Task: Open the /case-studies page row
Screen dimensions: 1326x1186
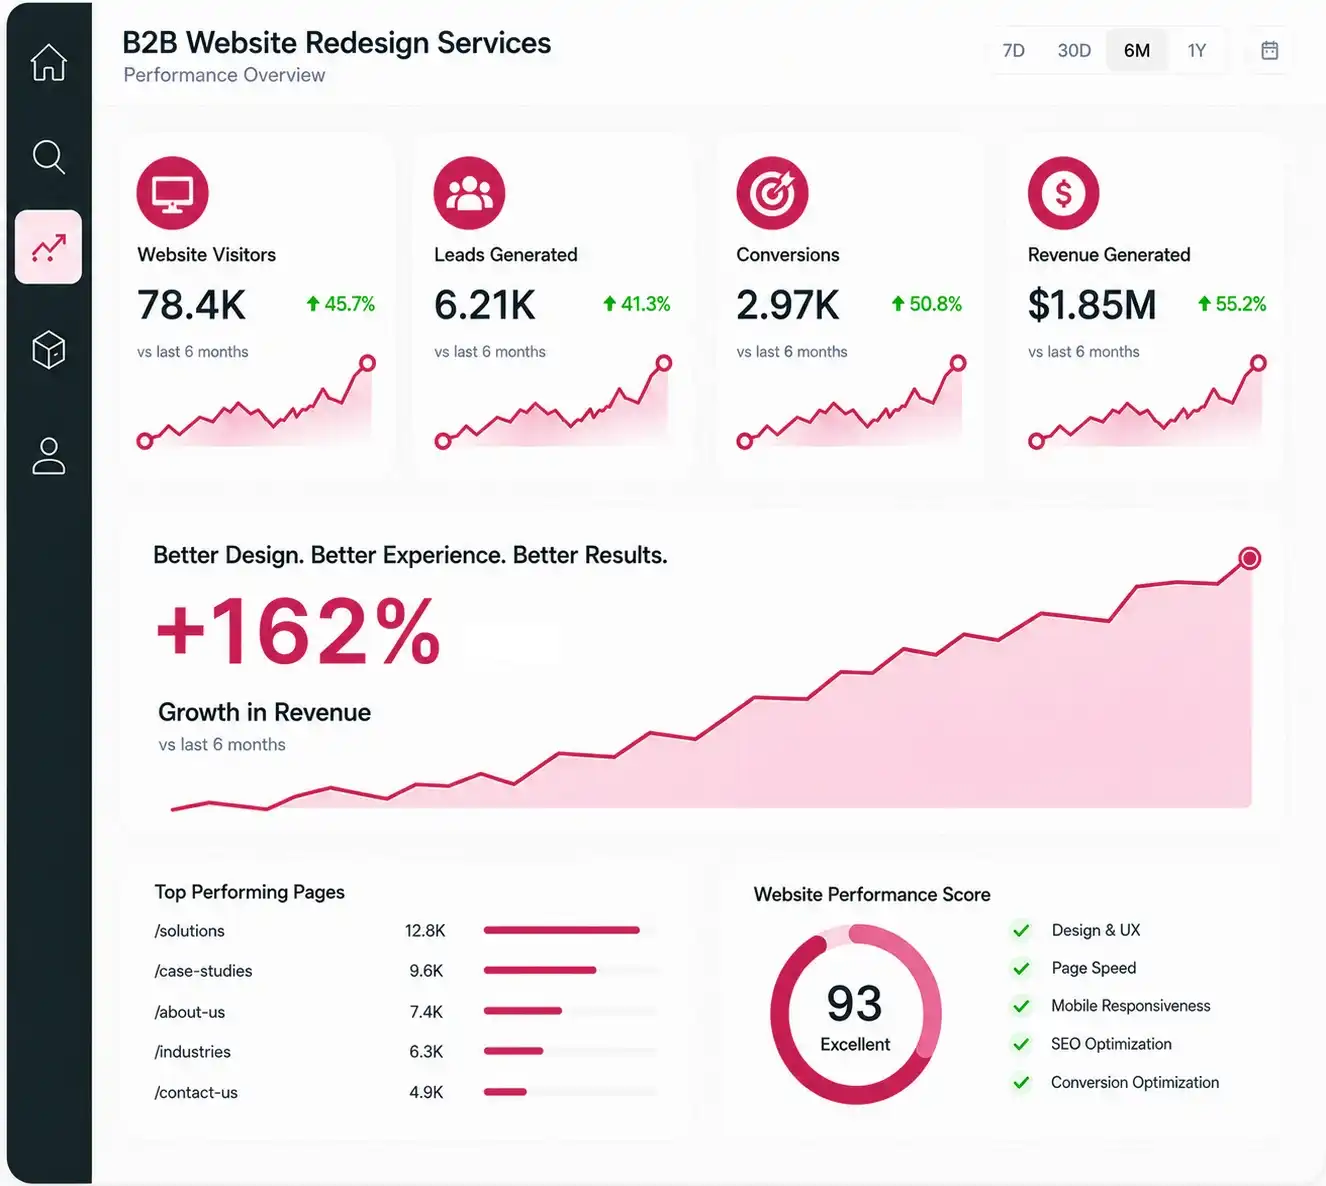Action: (406, 971)
